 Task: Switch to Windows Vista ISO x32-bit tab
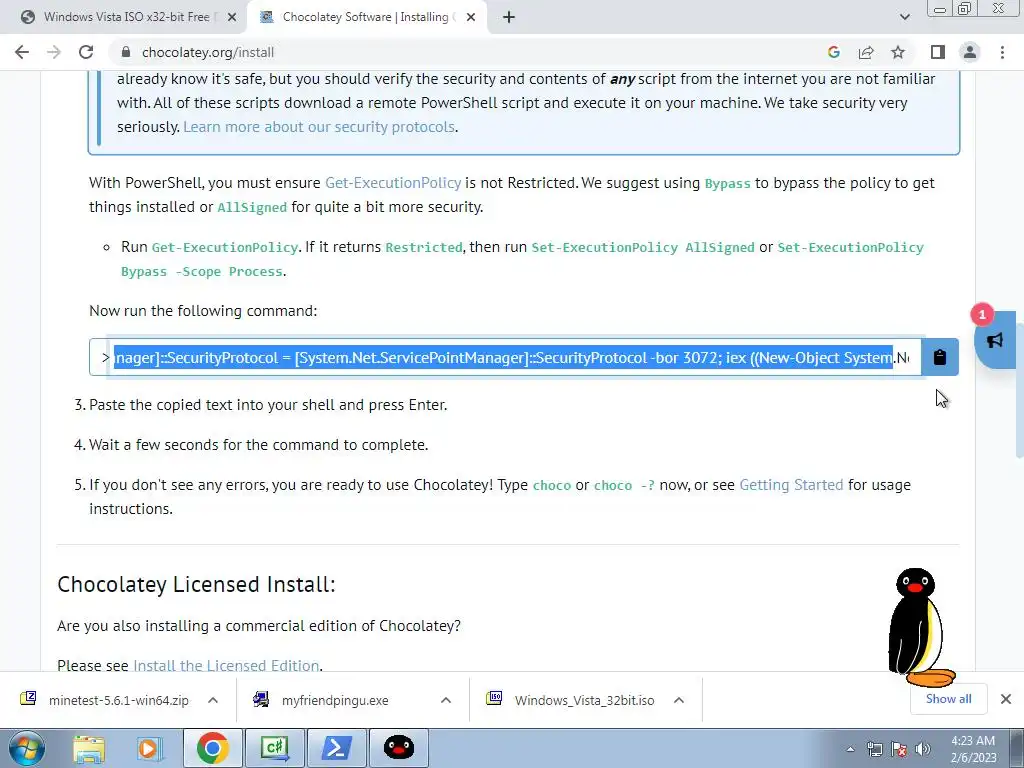click(x=128, y=17)
